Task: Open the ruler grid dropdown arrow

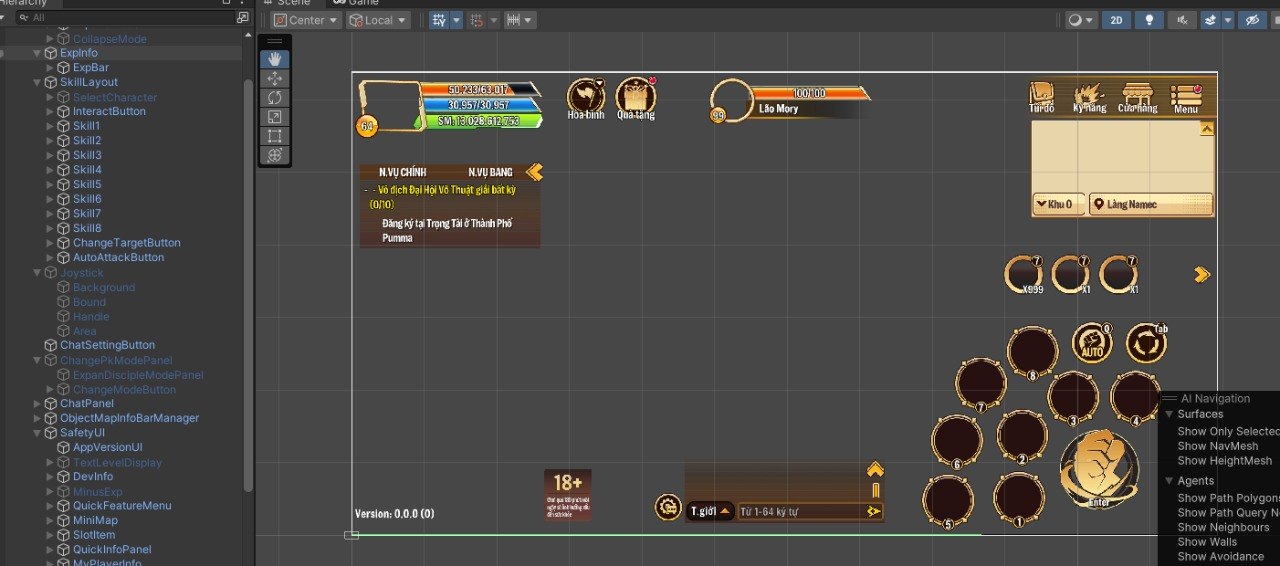Action: (528, 20)
